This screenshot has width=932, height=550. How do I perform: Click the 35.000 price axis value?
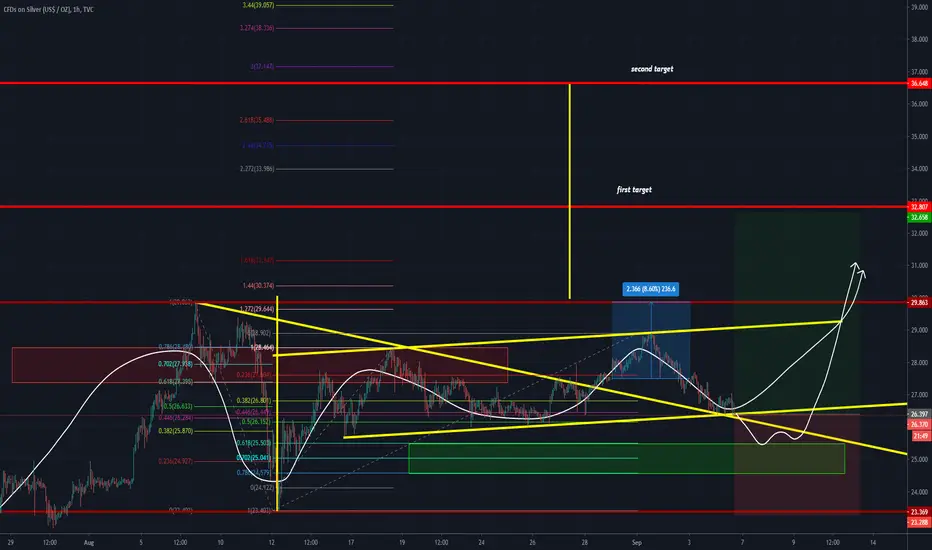[919, 137]
